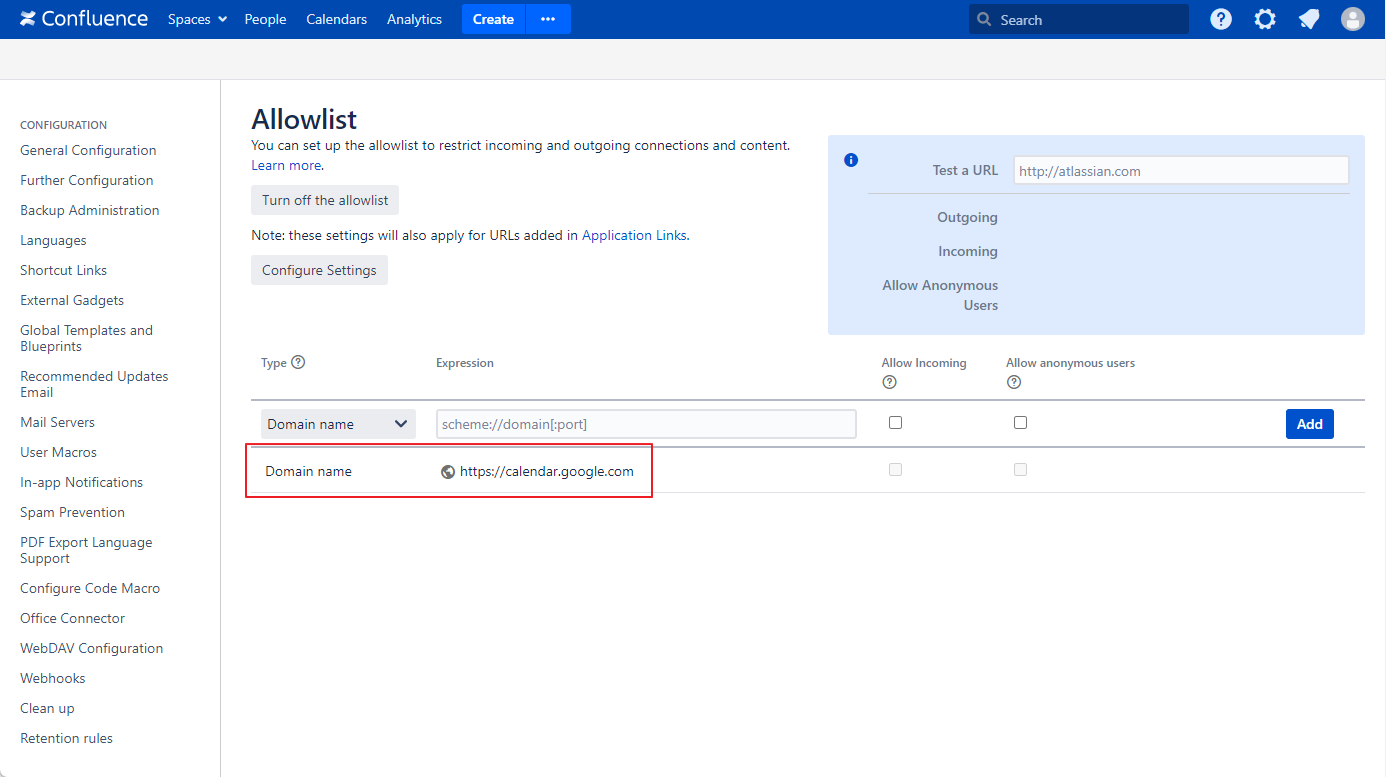
Task: Click the search magnifier icon
Action: click(984, 19)
